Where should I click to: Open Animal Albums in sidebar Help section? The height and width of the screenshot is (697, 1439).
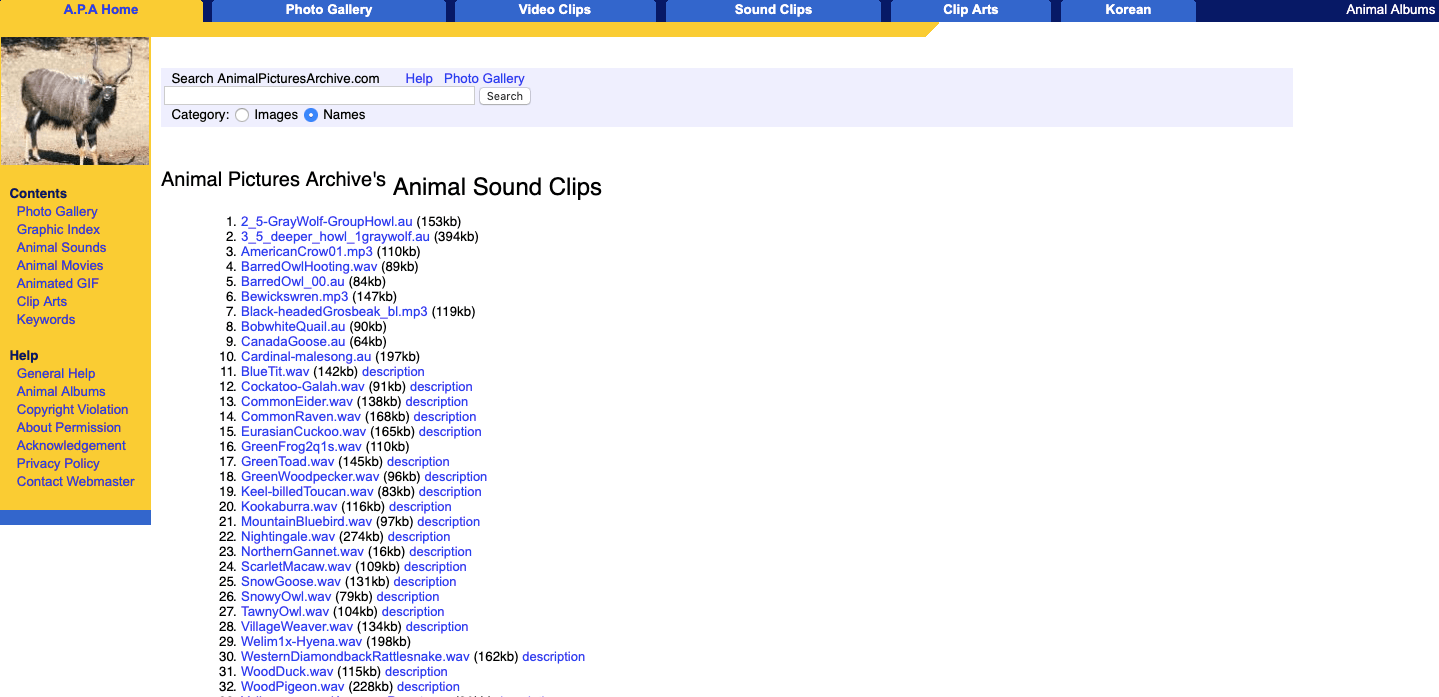point(61,392)
